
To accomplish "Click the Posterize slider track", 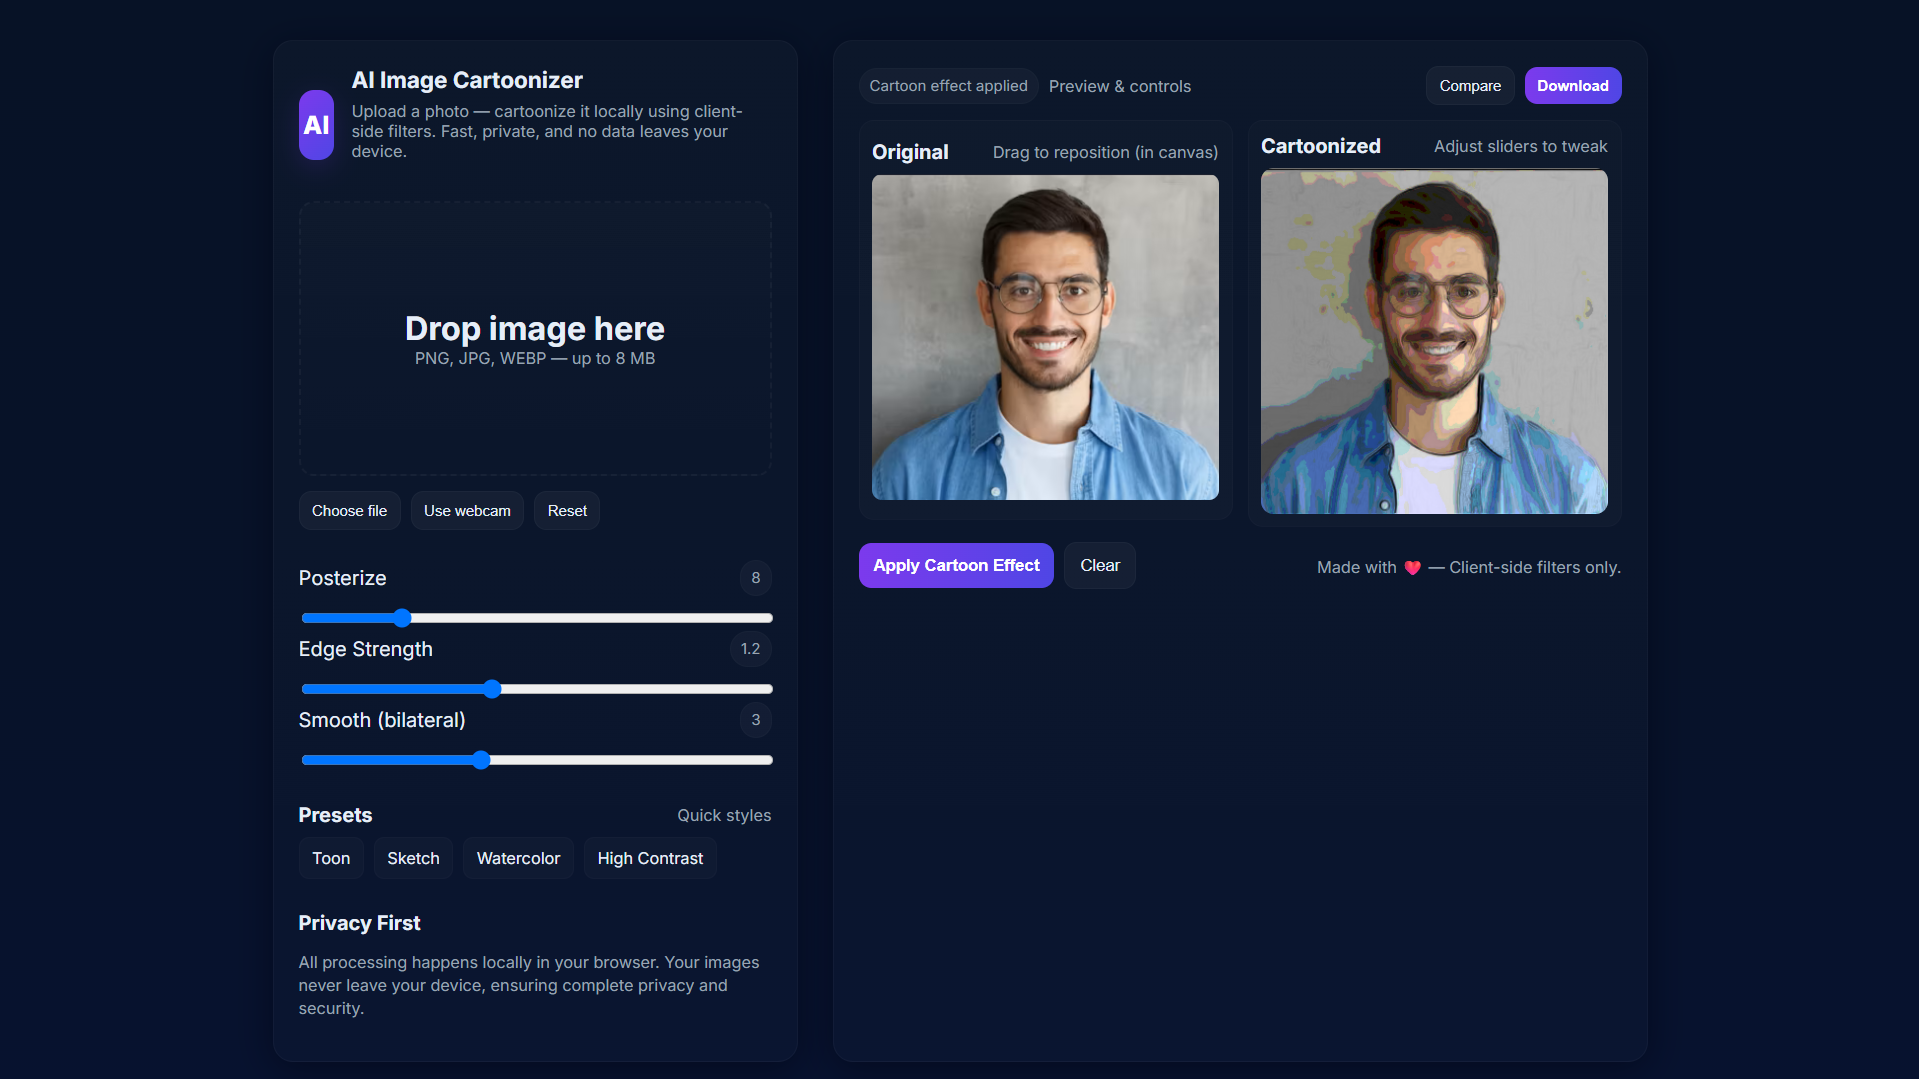I will [x=600, y=618].
